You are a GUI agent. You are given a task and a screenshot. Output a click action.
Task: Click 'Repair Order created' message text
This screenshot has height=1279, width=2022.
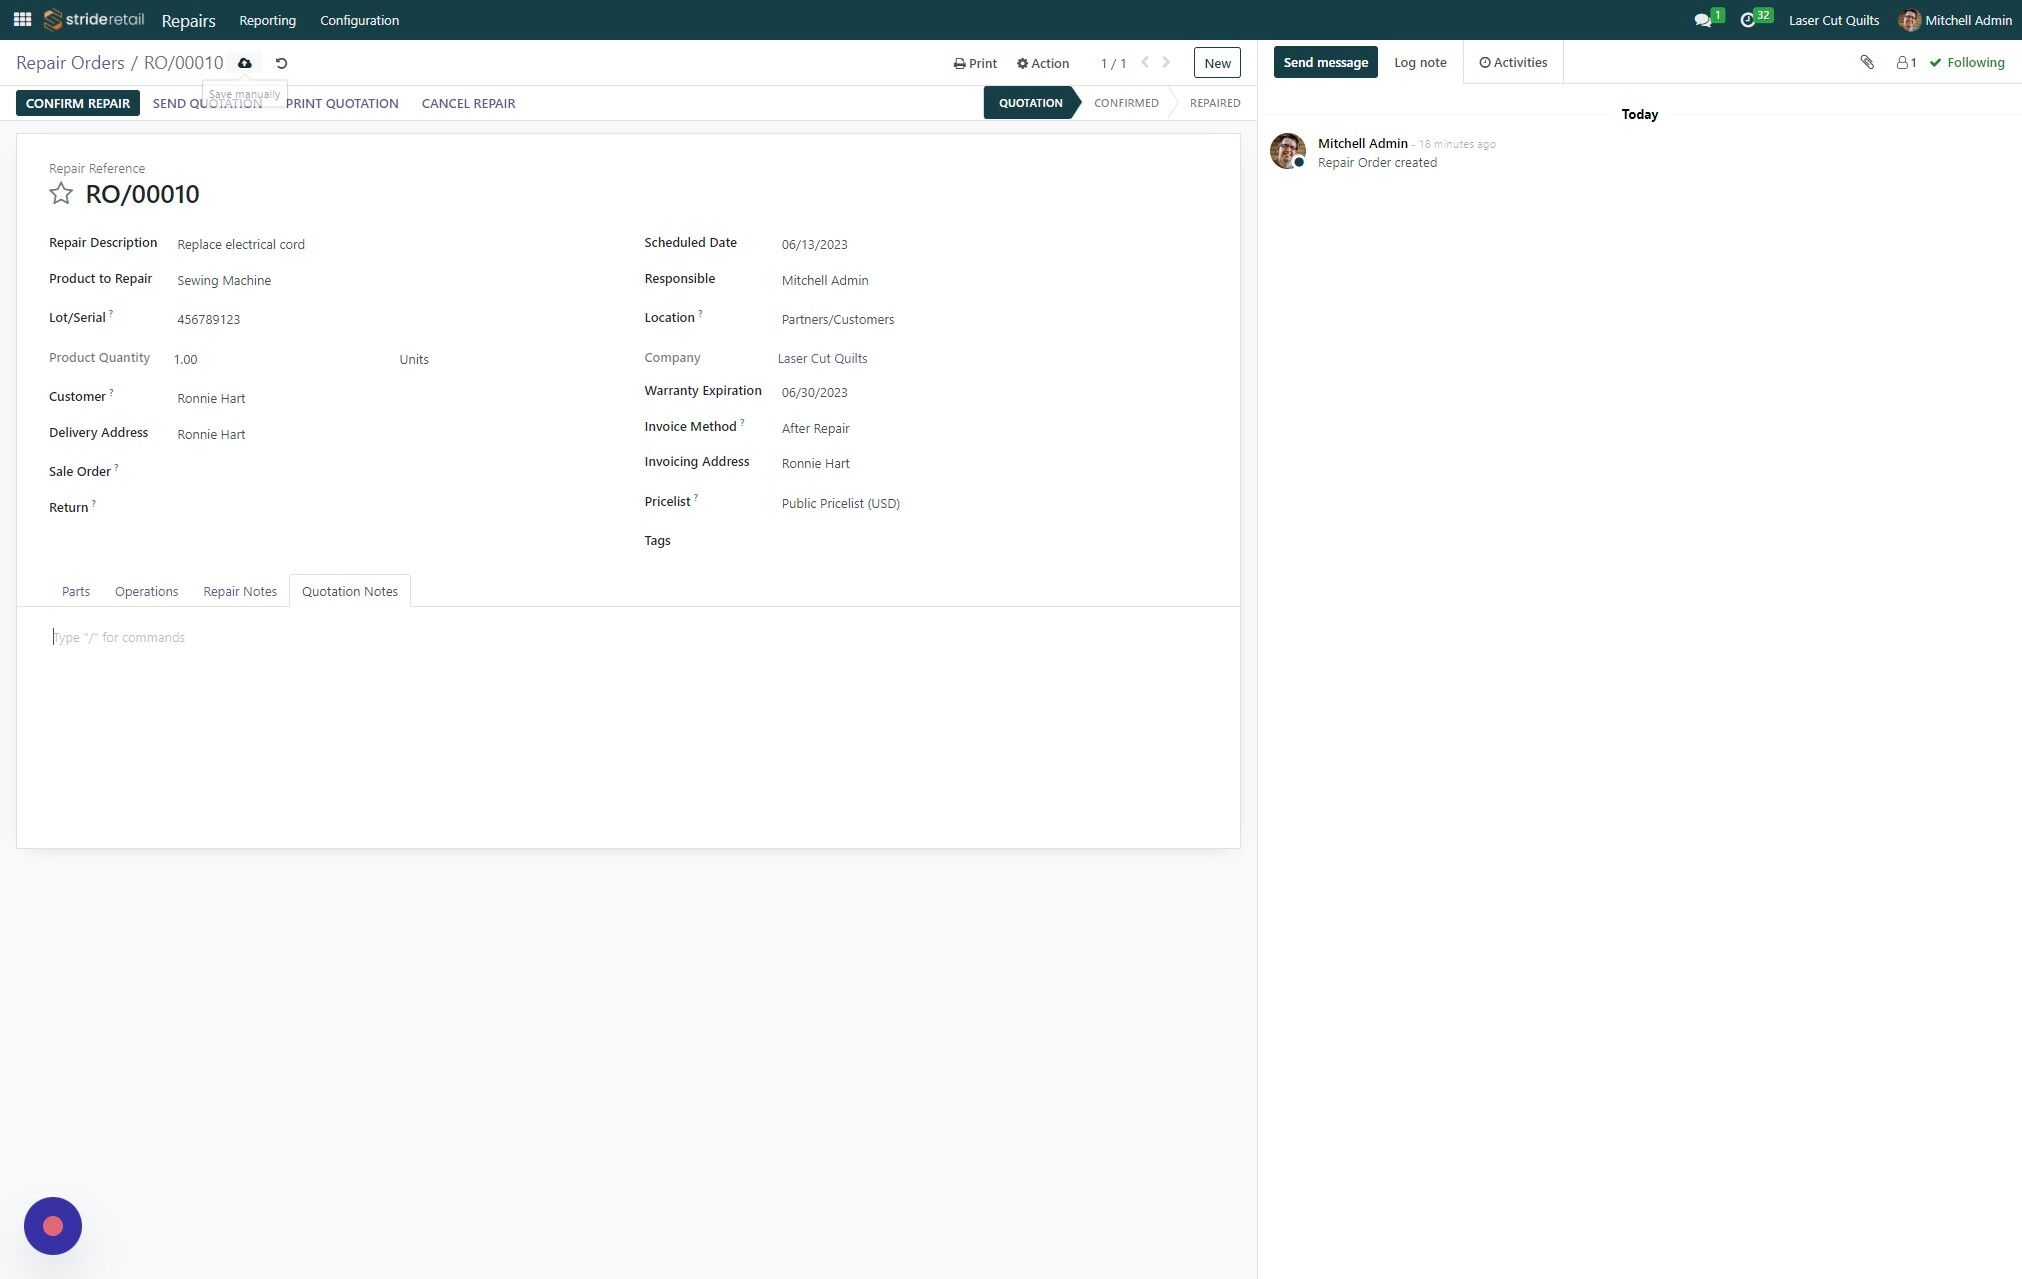(1377, 162)
